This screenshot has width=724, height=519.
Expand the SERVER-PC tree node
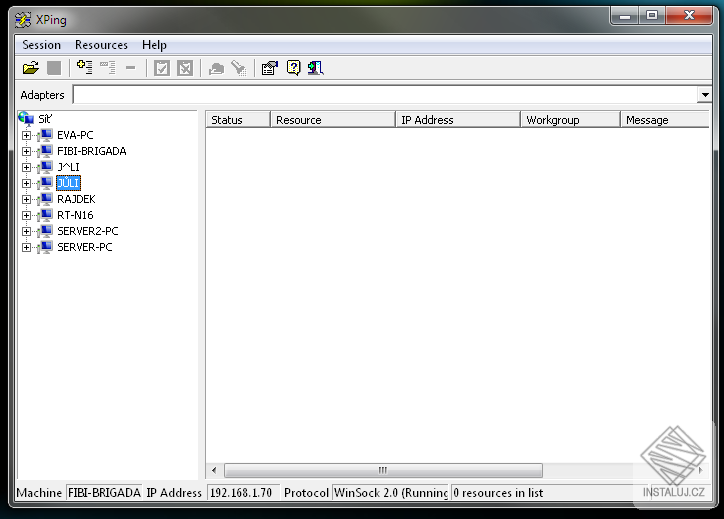click(26, 247)
